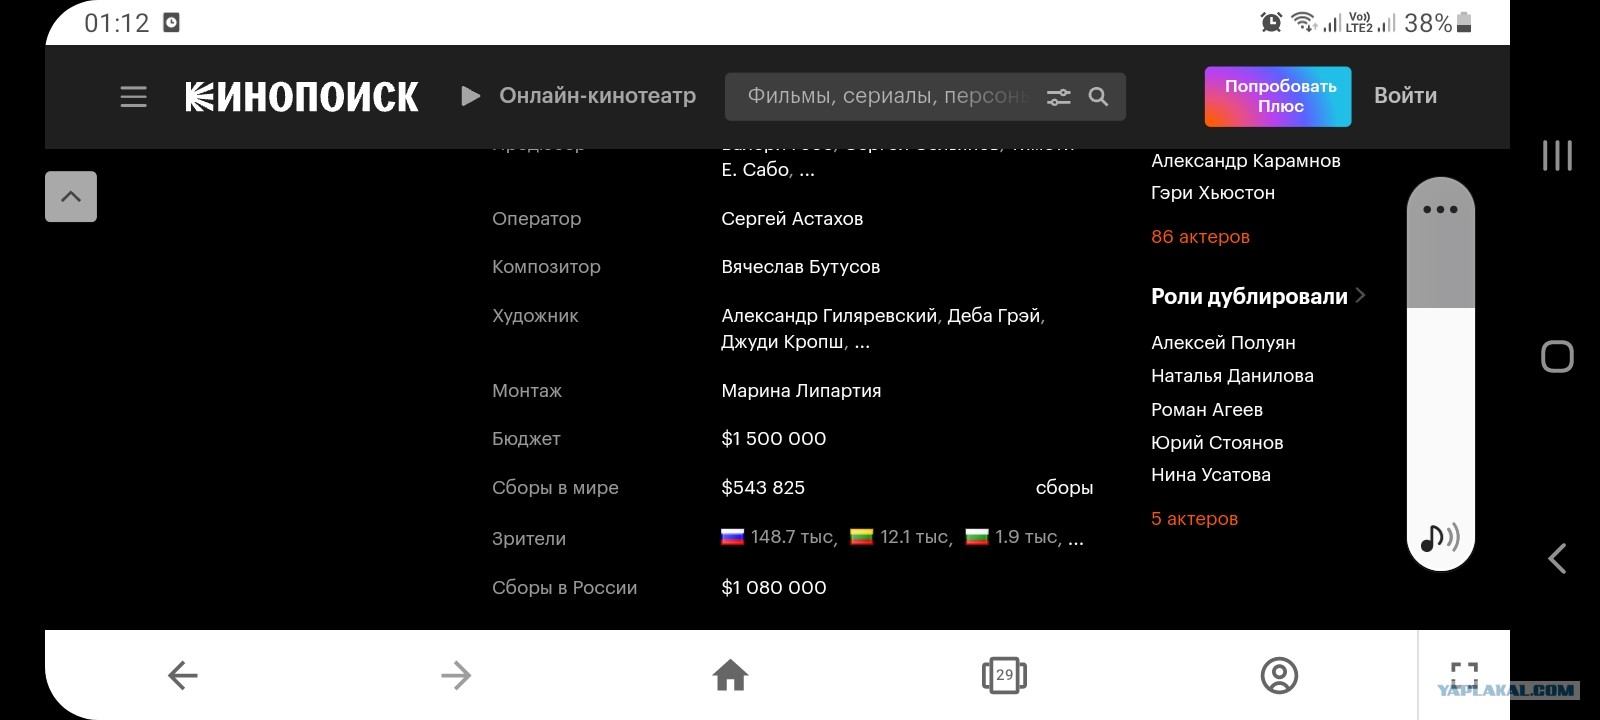The height and width of the screenshot is (720, 1600).
Task: Open the 86 актеров link
Action: pyautogui.click(x=1200, y=237)
